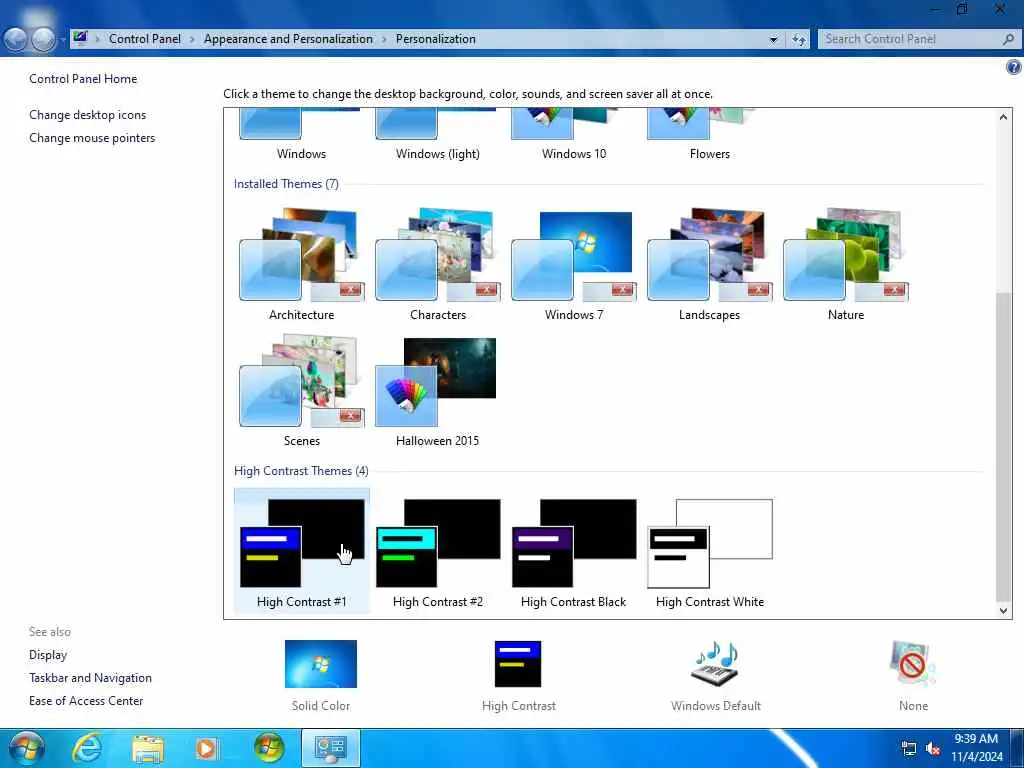The width and height of the screenshot is (1024, 768).
Task: Select the Flowers theme
Action: tap(709, 136)
